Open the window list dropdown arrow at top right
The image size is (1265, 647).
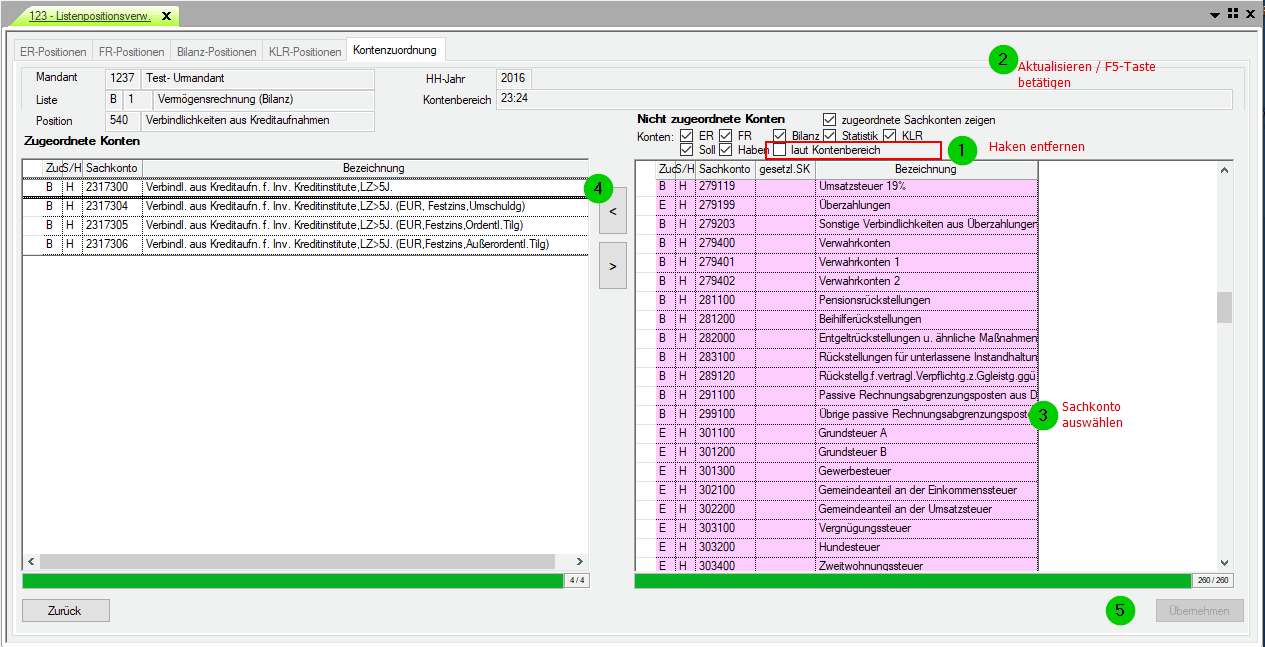point(1214,14)
